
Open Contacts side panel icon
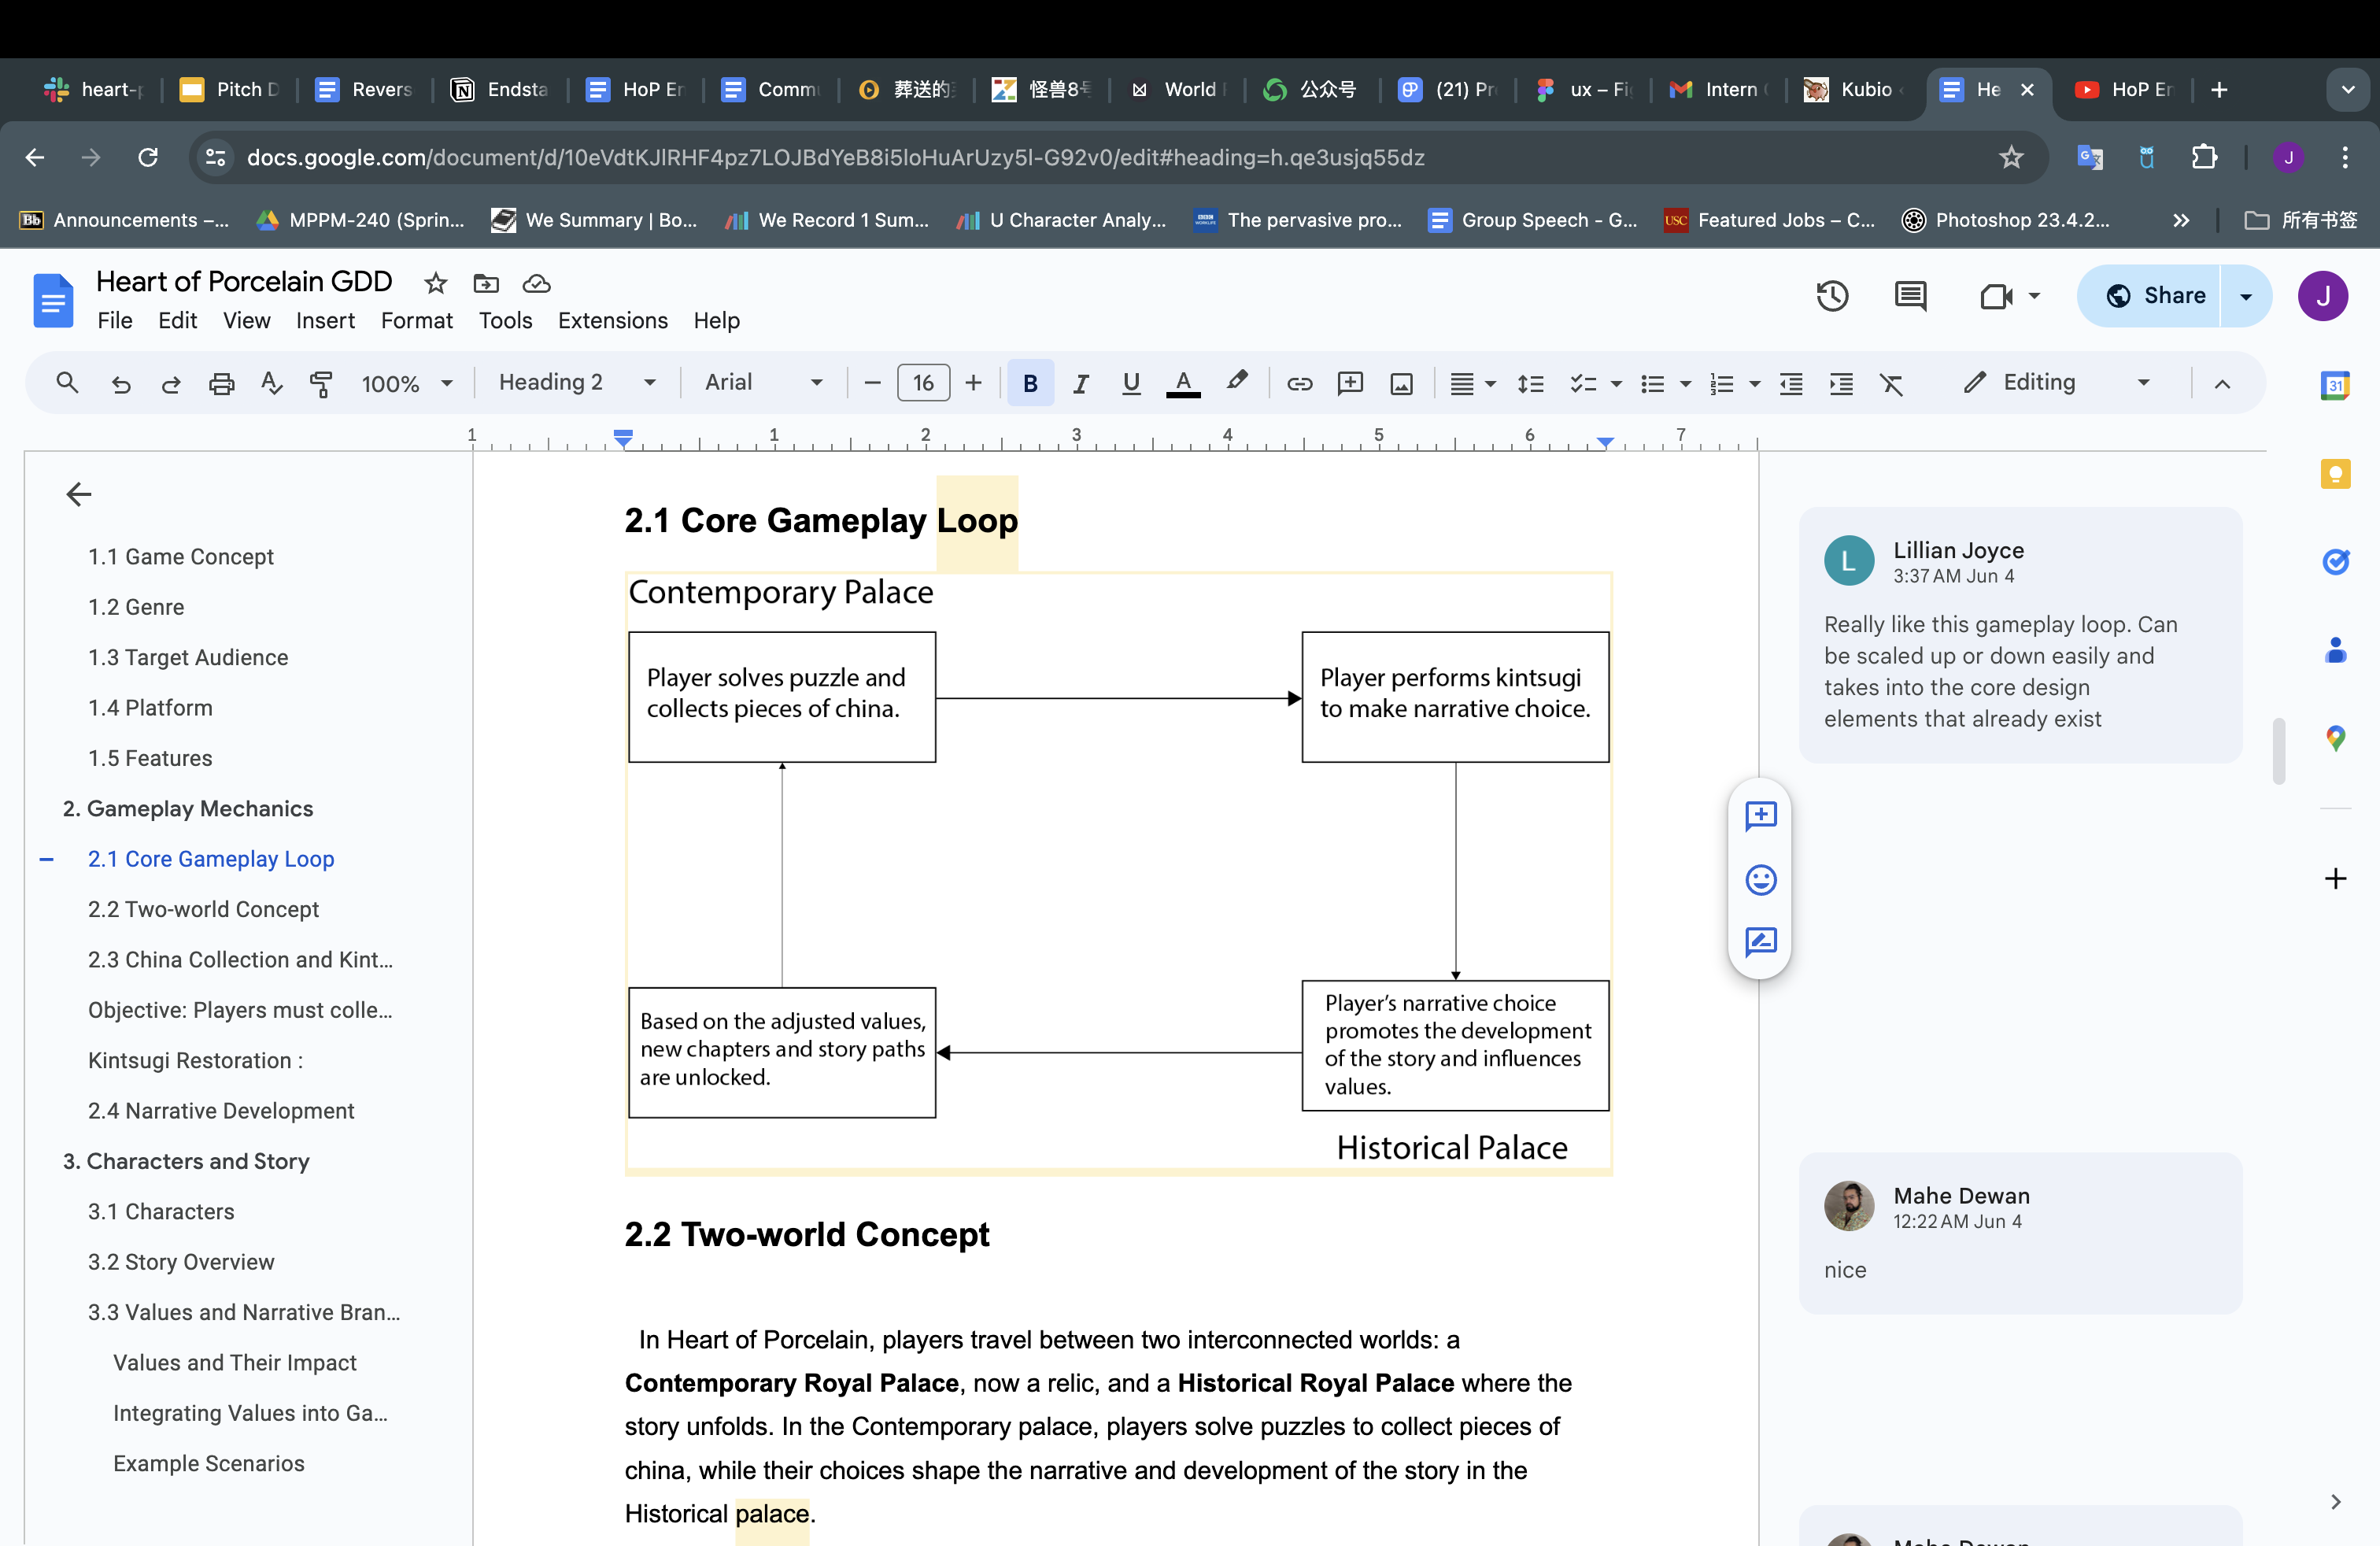point(2335,650)
